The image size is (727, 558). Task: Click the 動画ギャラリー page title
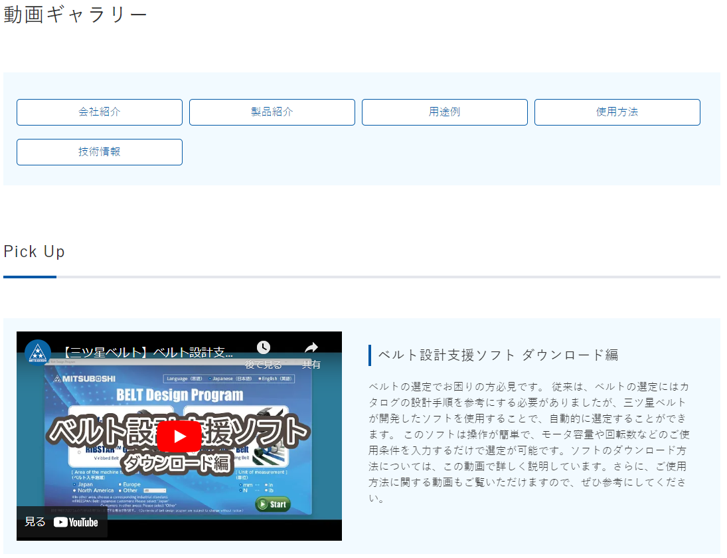75,15
